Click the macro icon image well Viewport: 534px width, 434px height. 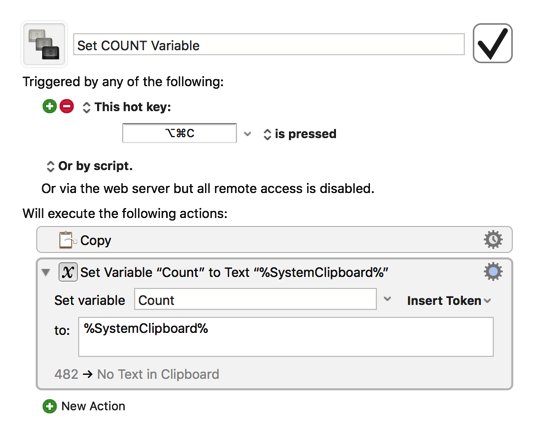[44, 44]
